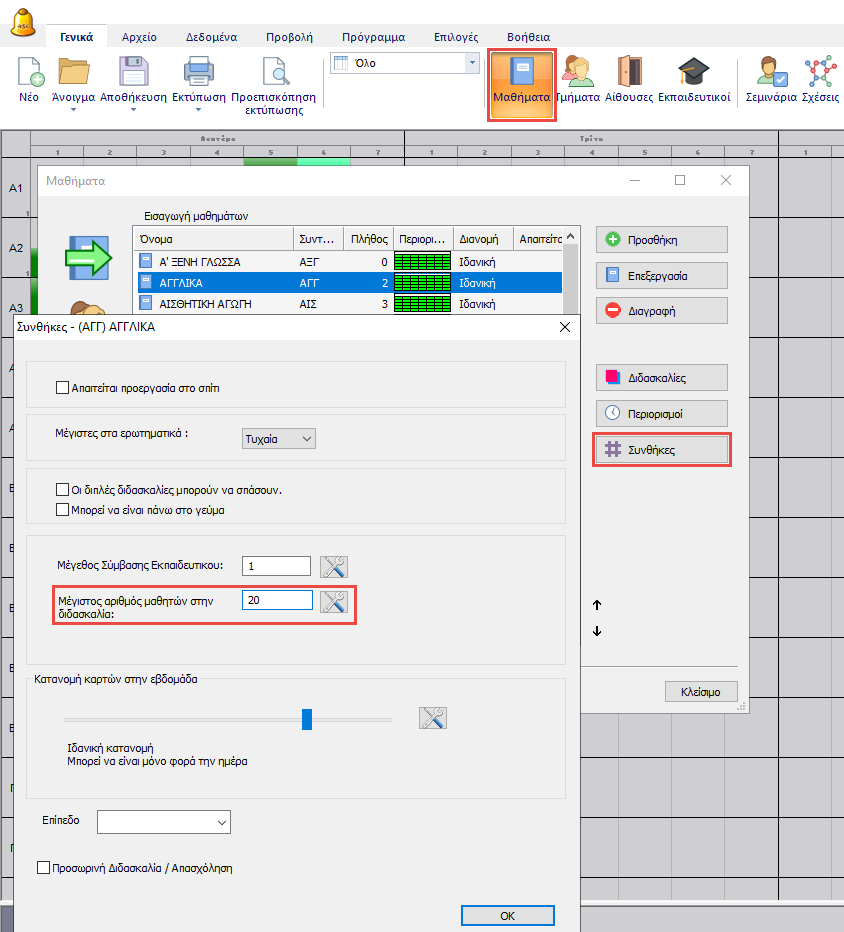Open Εκπαιδευτικοί graduation cap icon

(693, 76)
